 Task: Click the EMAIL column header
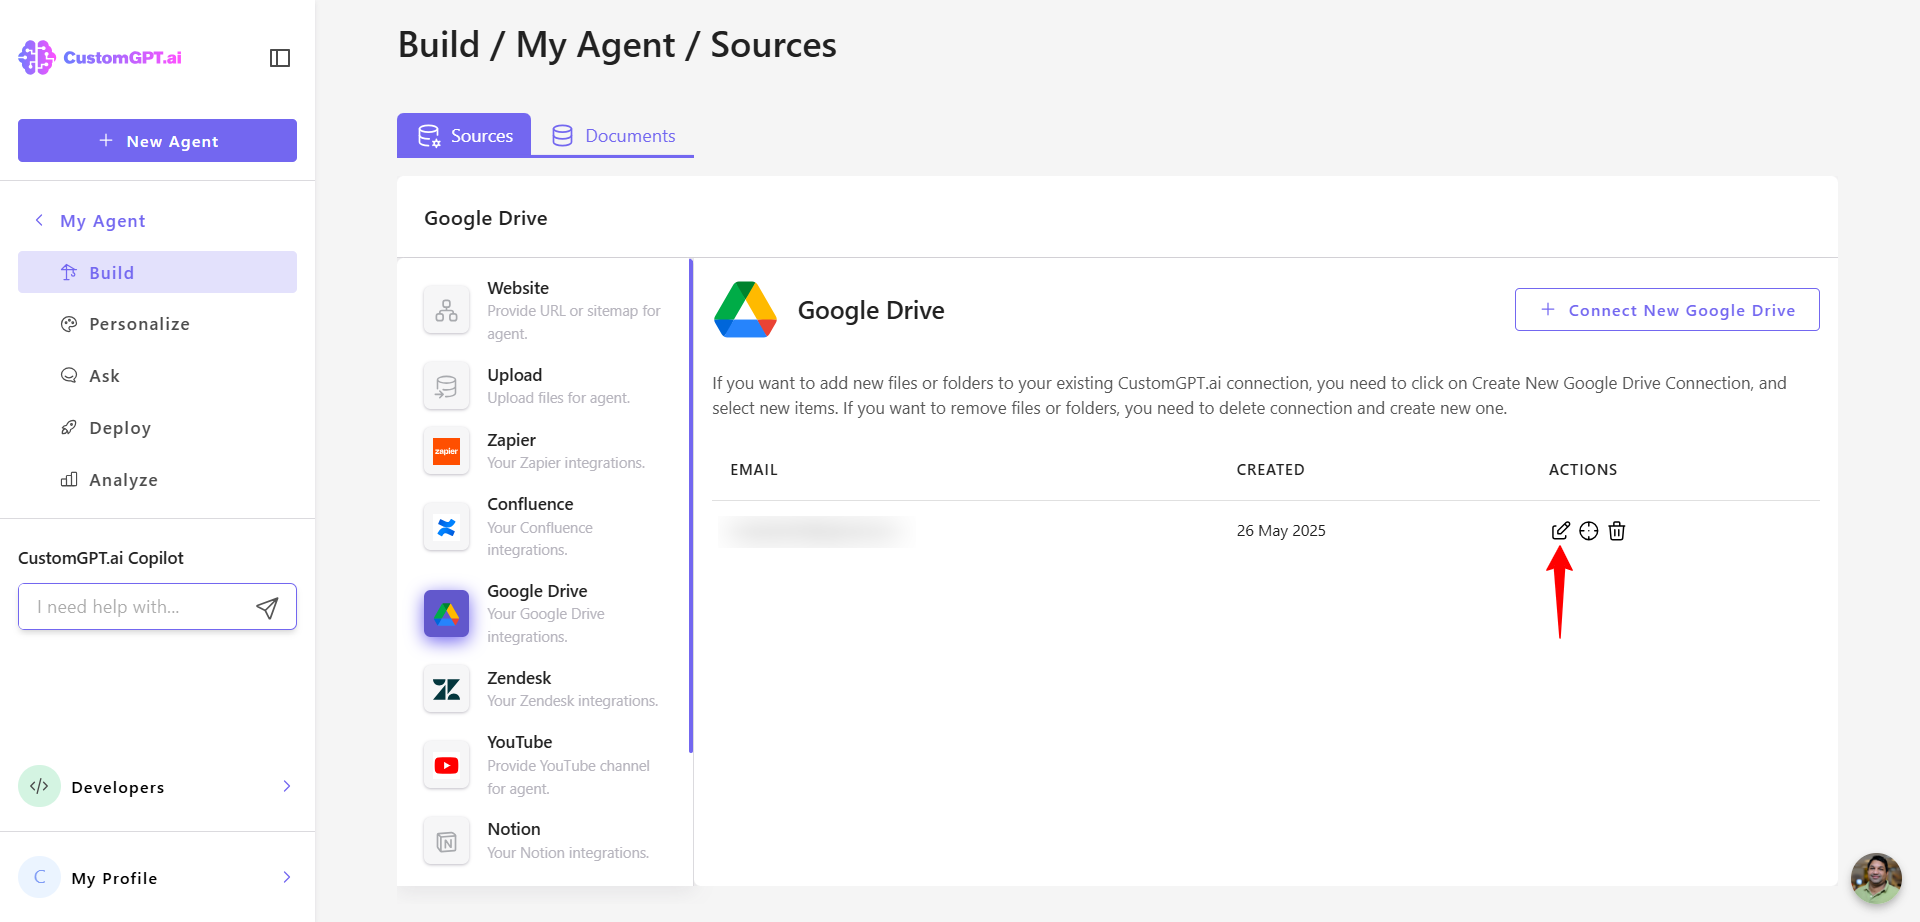pyautogui.click(x=754, y=470)
